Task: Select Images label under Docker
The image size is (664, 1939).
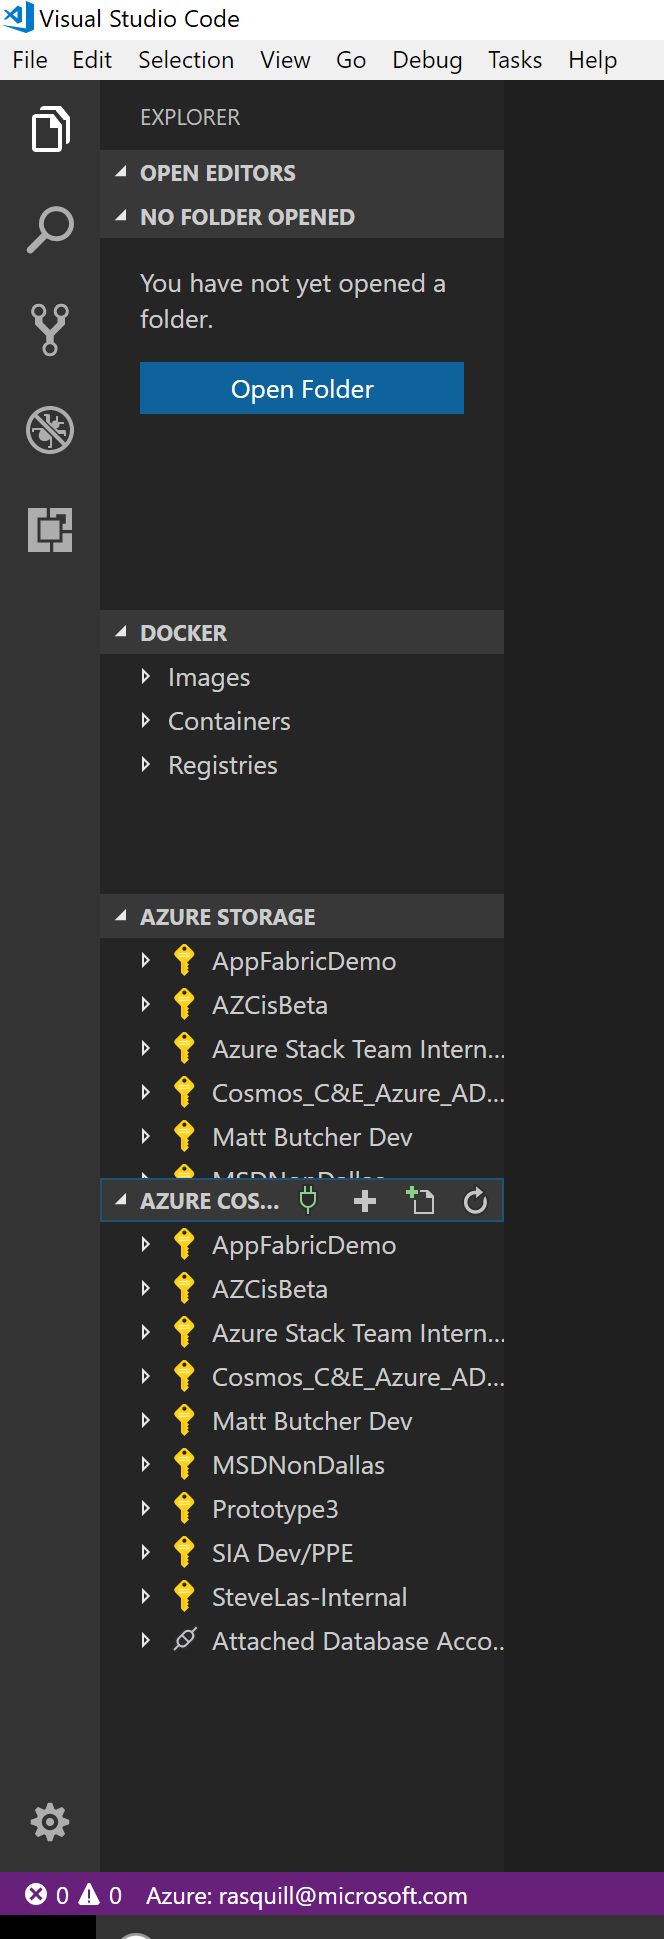Action: click(209, 678)
